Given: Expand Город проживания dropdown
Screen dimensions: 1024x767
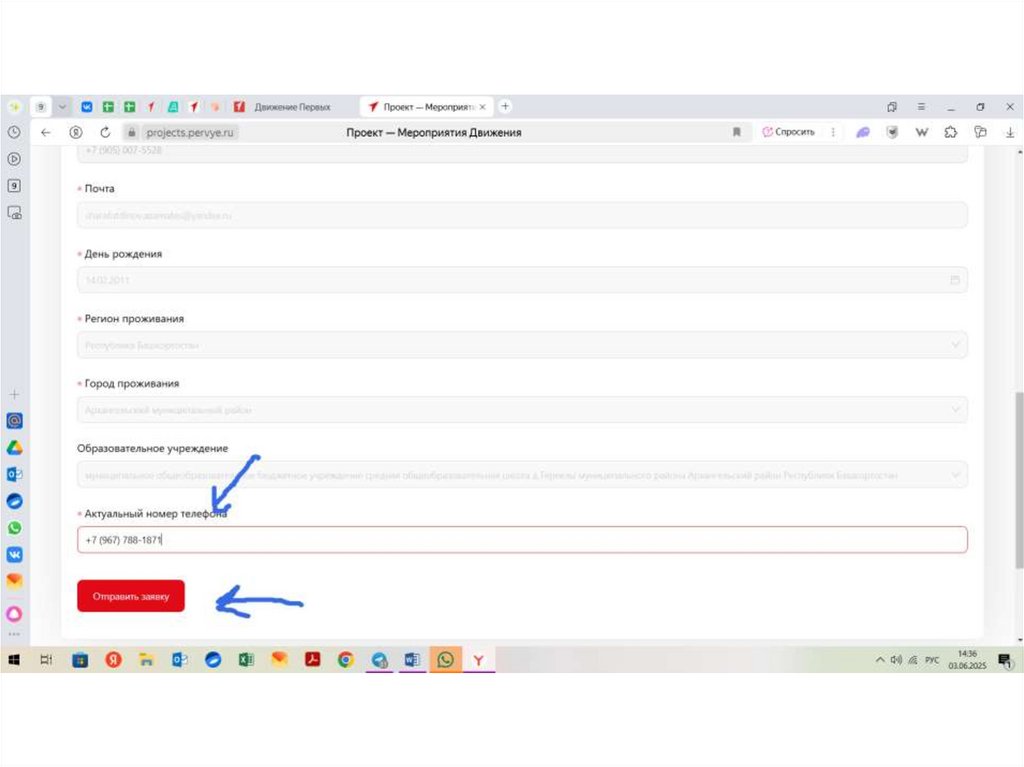Looking at the screenshot, I should [x=955, y=410].
